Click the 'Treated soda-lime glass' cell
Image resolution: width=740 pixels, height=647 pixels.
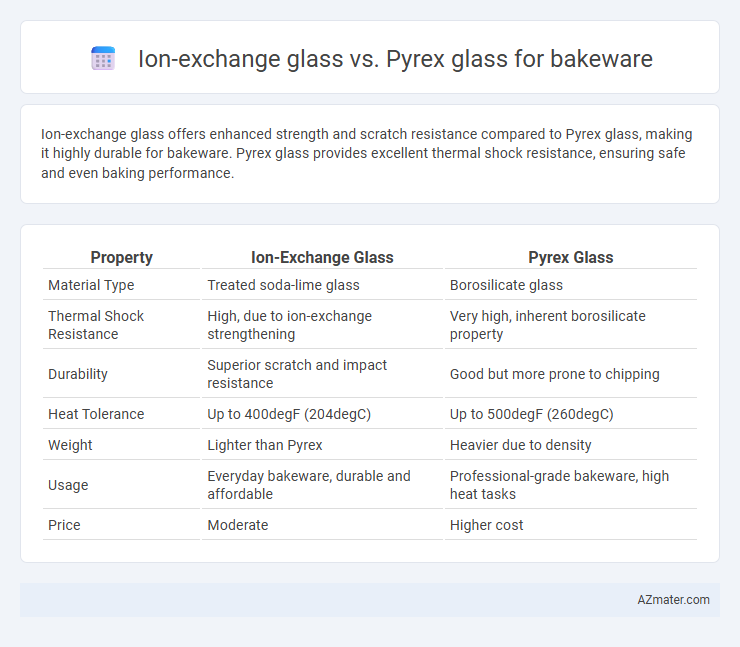pos(283,285)
